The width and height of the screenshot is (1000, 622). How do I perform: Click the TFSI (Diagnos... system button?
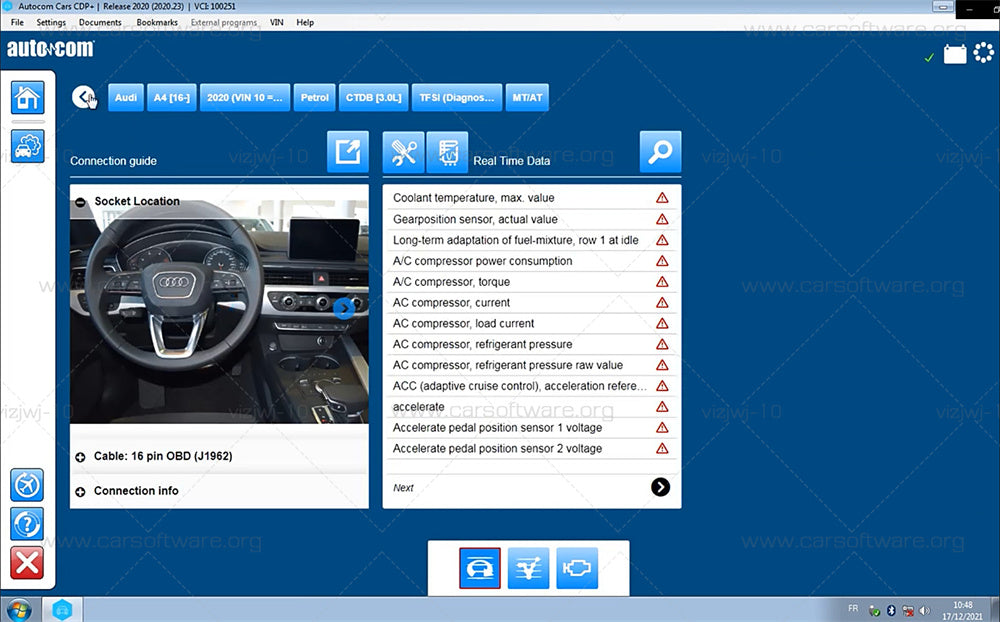tap(457, 98)
